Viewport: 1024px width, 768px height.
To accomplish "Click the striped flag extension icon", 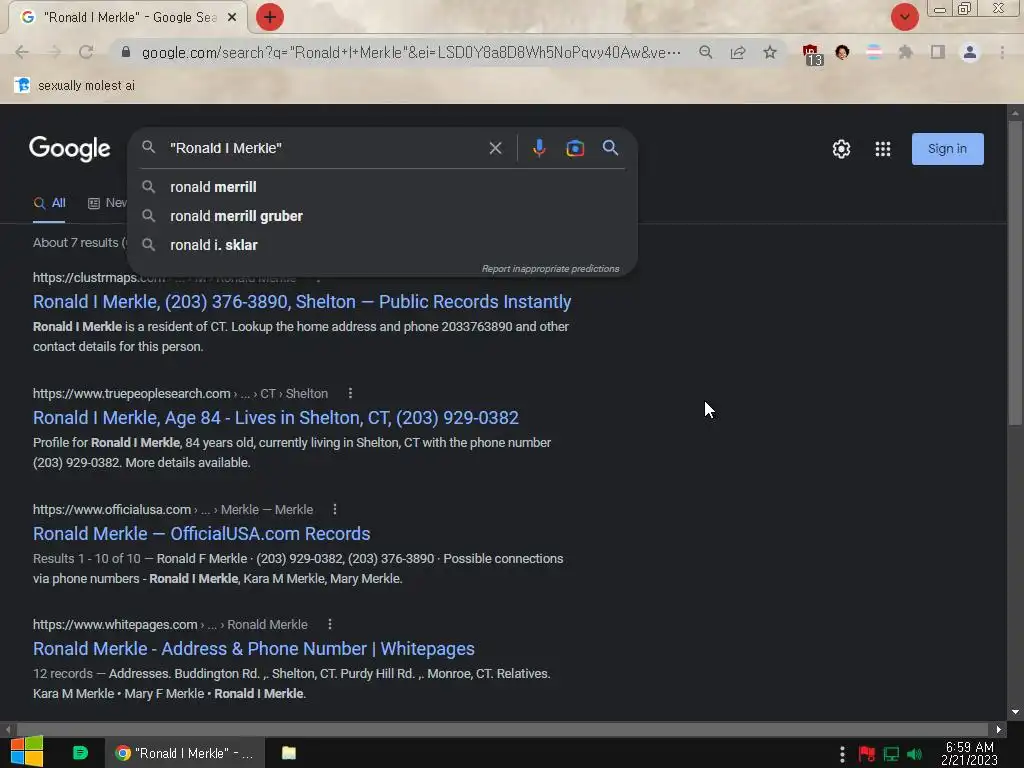I will 874,52.
